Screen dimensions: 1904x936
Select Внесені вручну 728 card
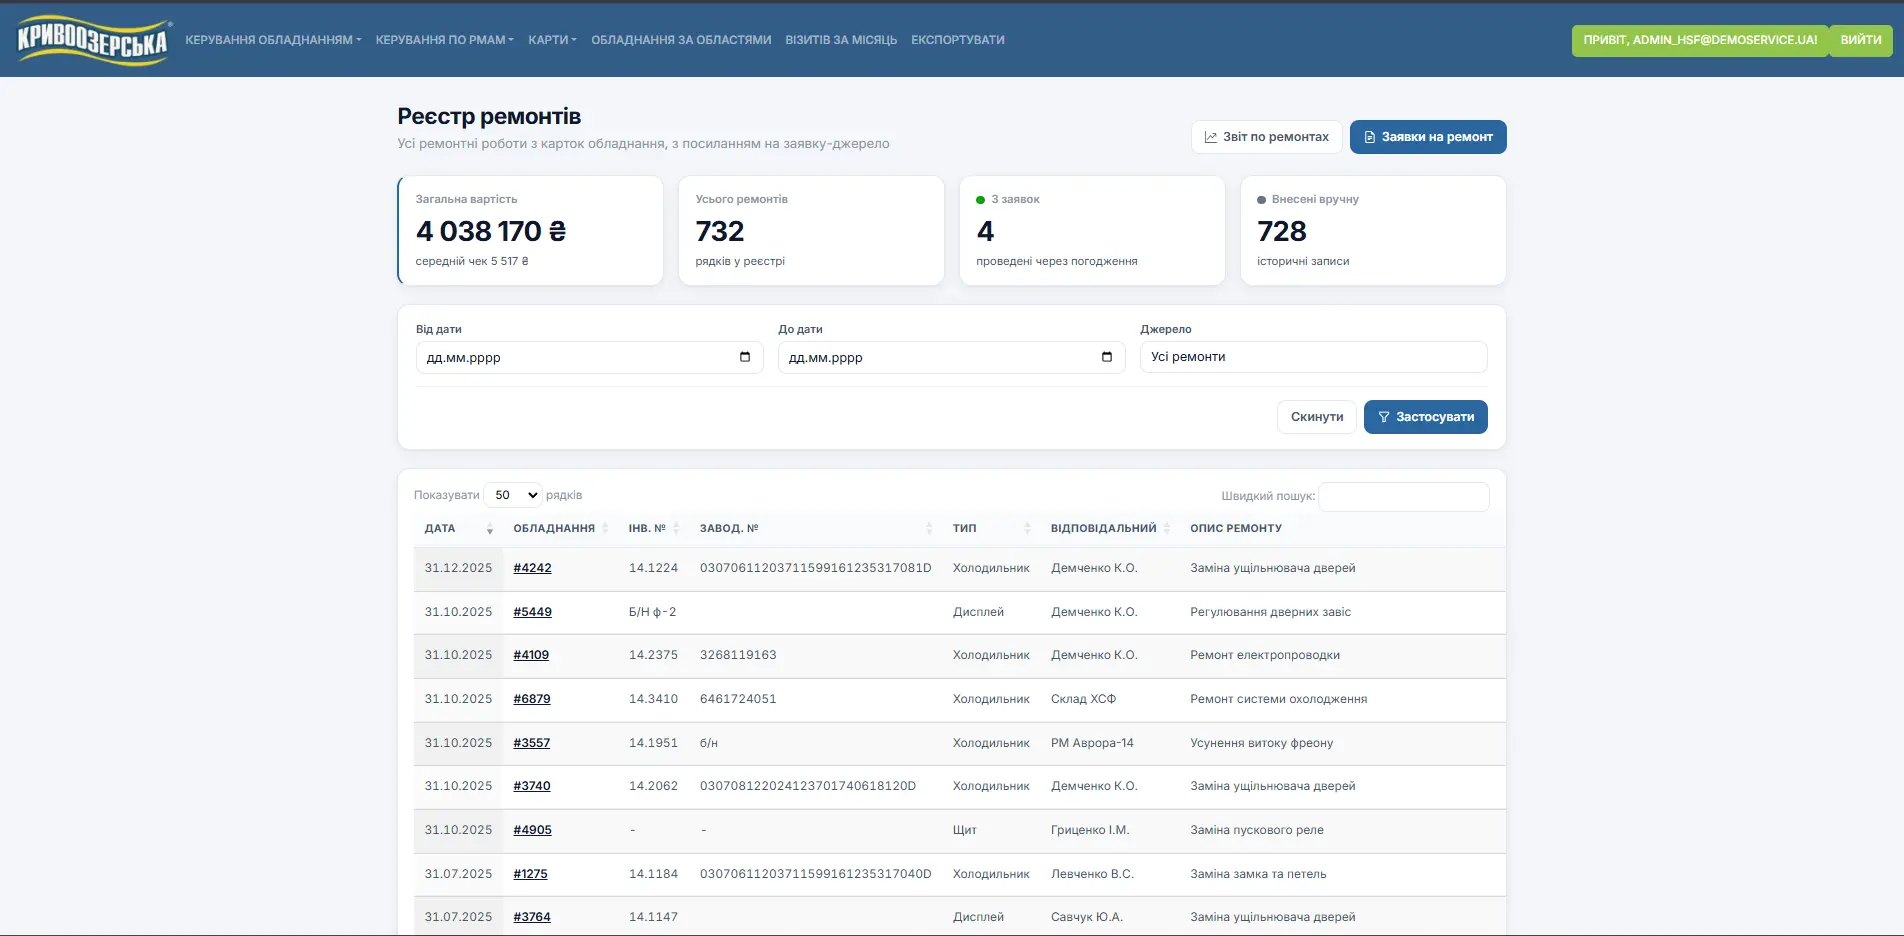pos(1373,231)
